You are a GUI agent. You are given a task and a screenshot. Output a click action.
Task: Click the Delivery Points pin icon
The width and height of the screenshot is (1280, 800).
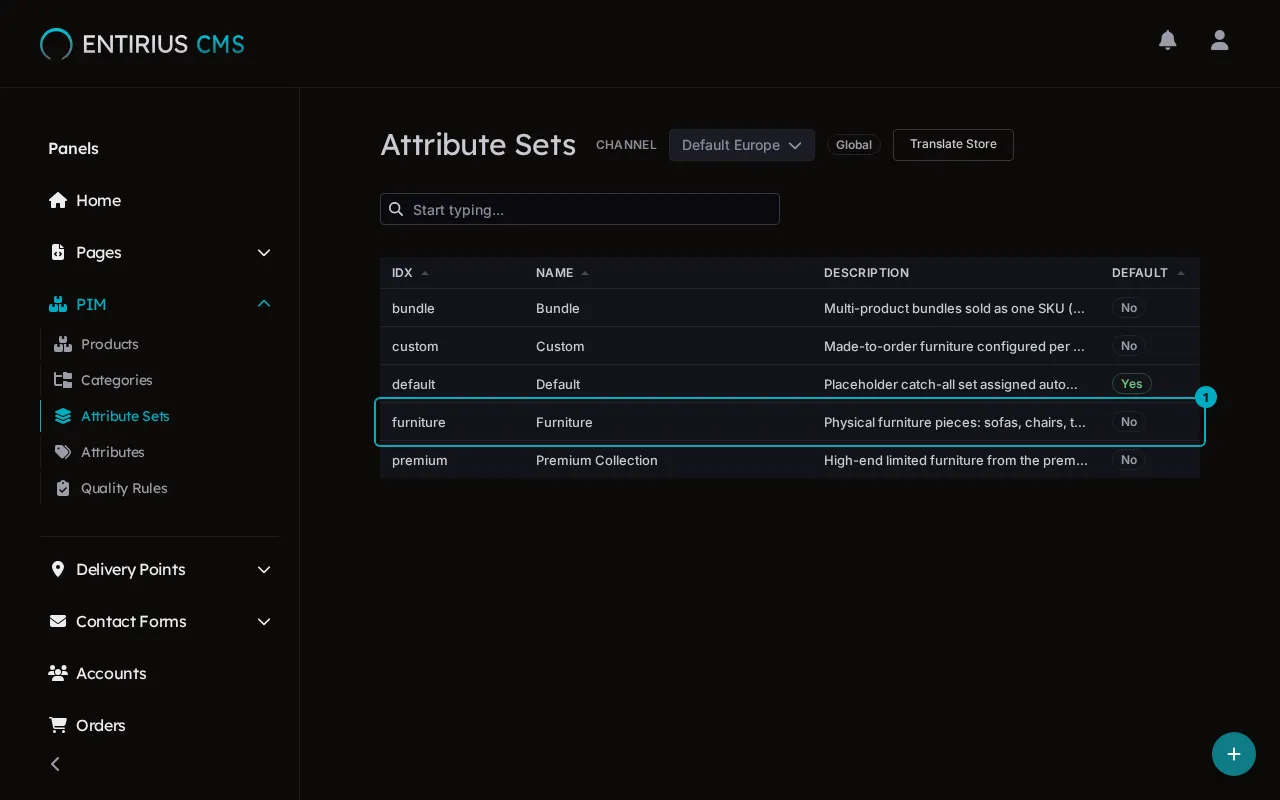click(58, 569)
